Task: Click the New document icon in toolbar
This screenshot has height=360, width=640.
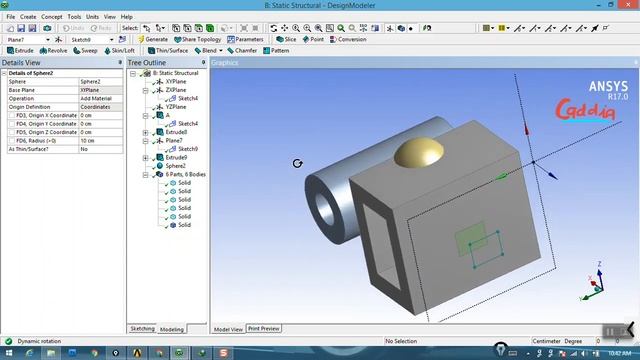Action: (10, 28)
